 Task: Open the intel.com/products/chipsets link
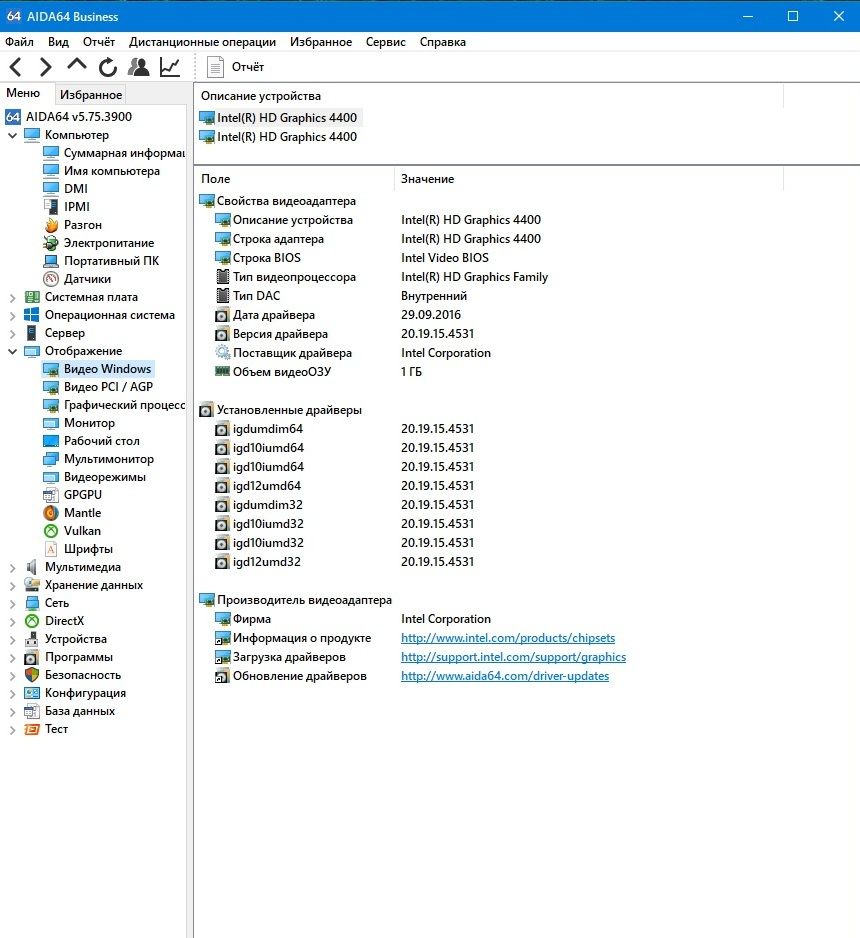click(x=508, y=638)
